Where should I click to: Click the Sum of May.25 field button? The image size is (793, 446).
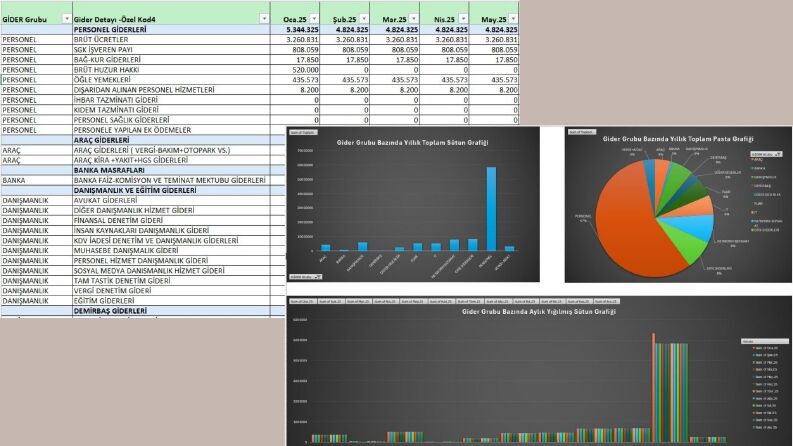tap(413, 301)
